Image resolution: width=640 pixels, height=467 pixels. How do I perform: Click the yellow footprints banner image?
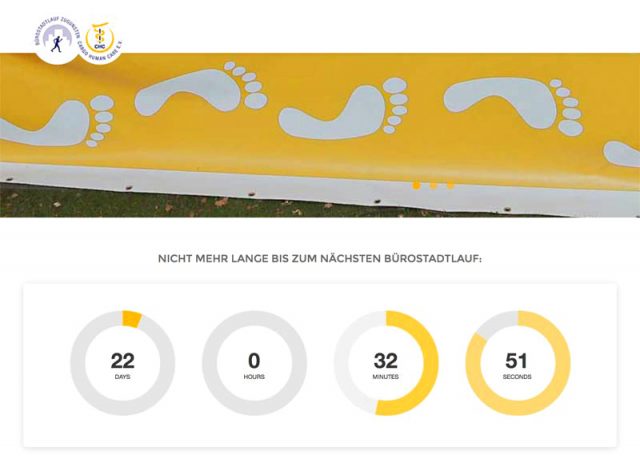(320, 135)
